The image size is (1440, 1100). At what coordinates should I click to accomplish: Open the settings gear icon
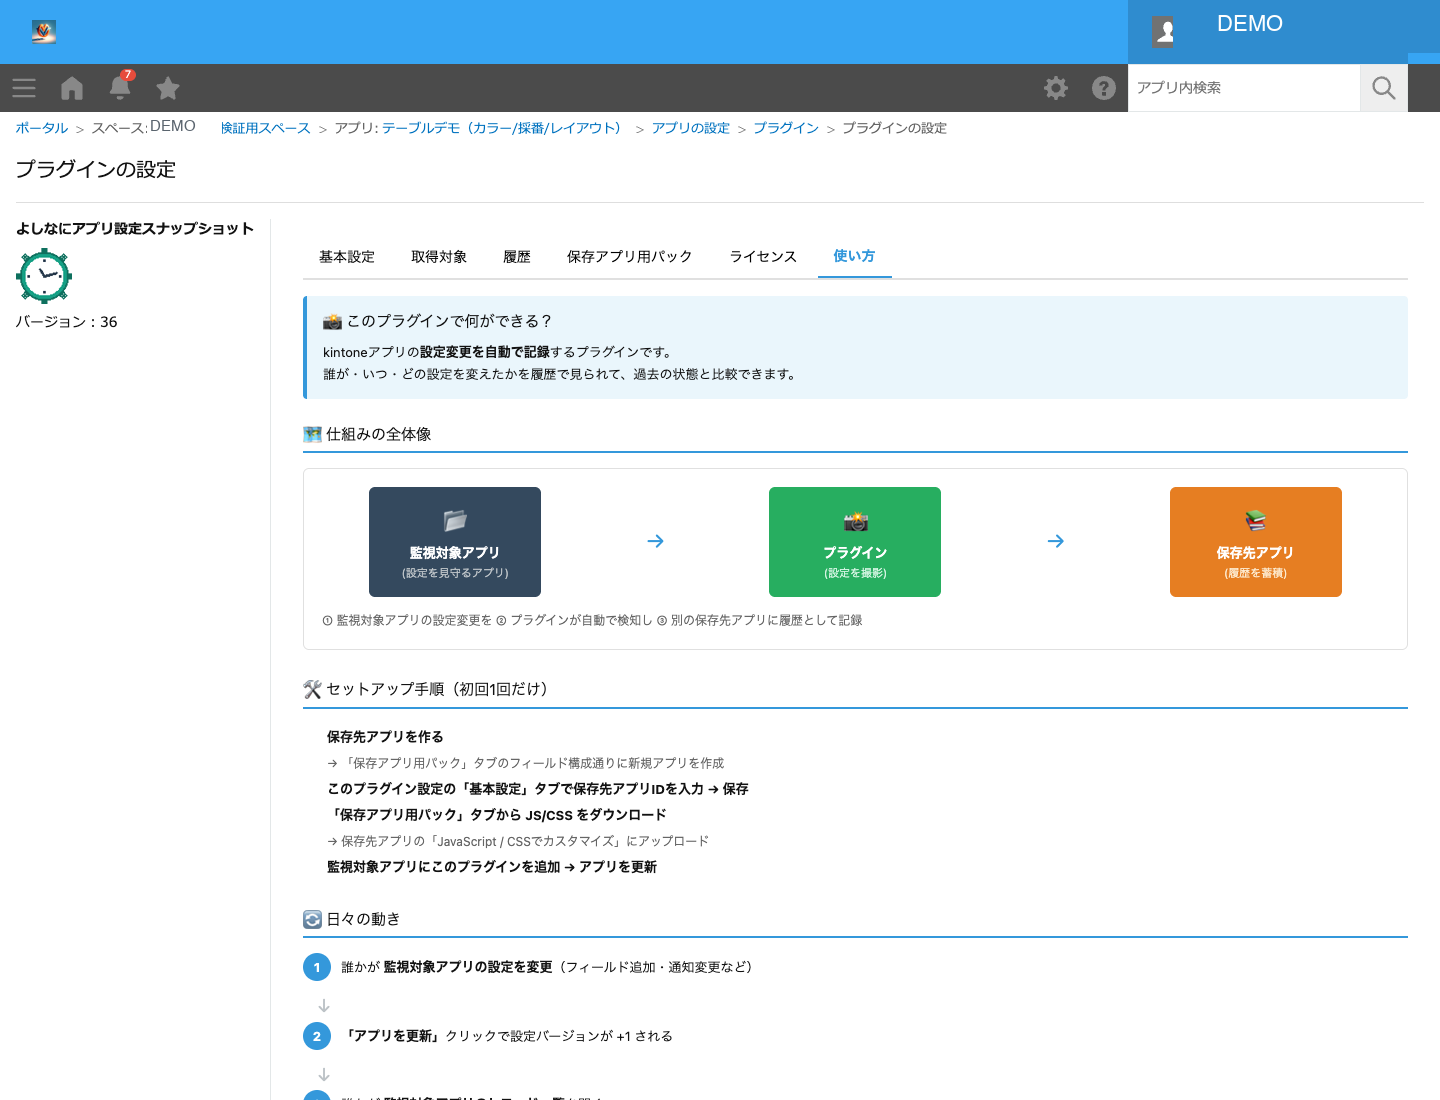(x=1056, y=88)
